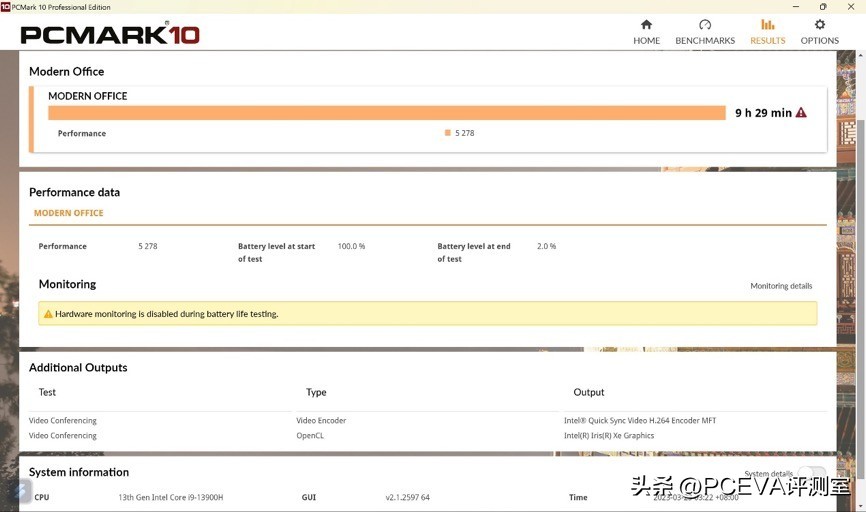866x512 pixels.
Task: Click the PCMark 10 title bar app icon
Action: click(x=6, y=7)
